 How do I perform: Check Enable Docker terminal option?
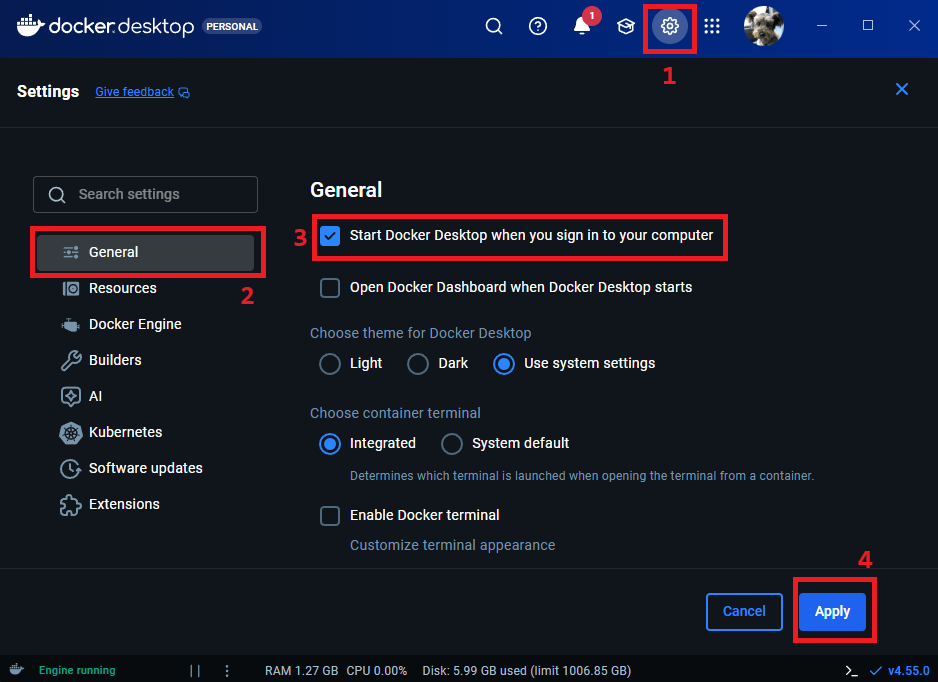(x=330, y=516)
